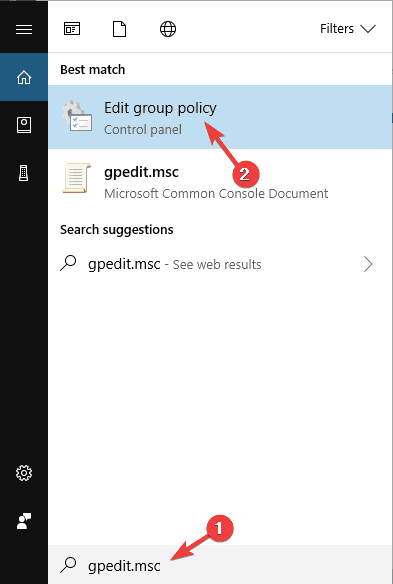Click the gpedit.msc search input box
The width and height of the screenshot is (393, 584).
(220, 565)
